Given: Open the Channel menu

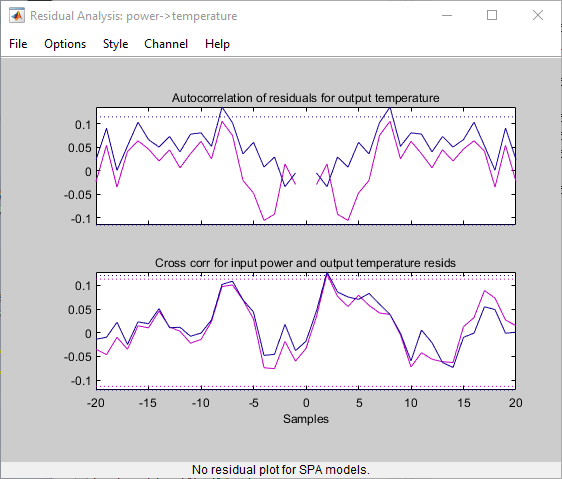Looking at the screenshot, I should pos(166,44).
